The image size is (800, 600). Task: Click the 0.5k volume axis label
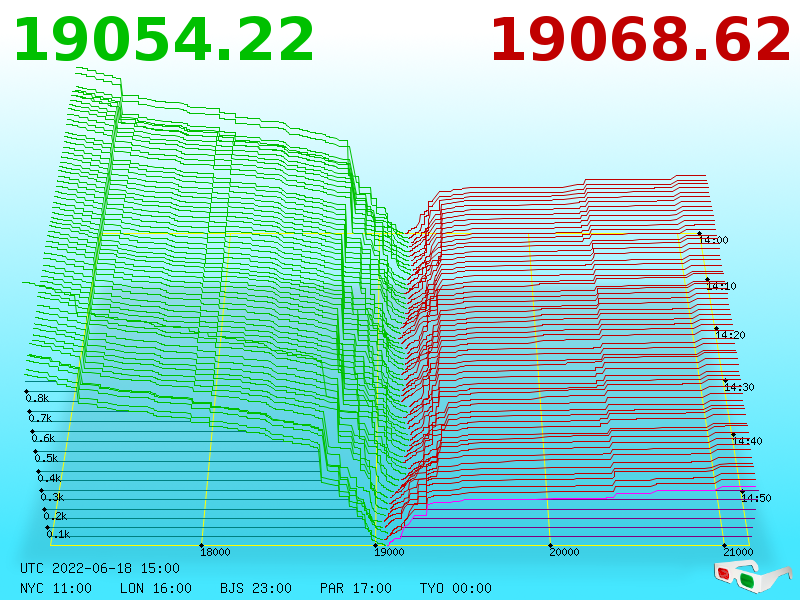[46, 458]
